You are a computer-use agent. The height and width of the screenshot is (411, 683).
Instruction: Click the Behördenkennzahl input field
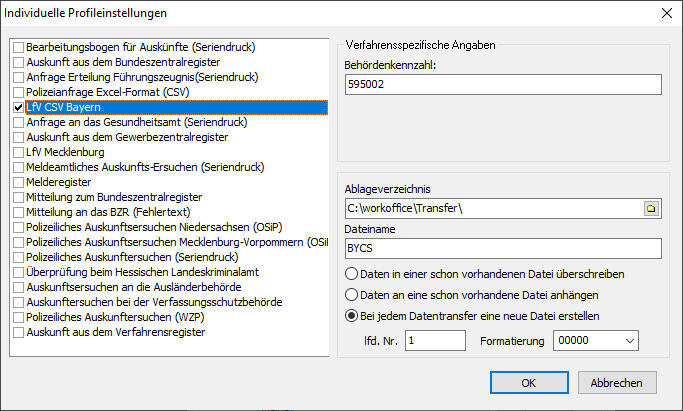pos(502,85)
